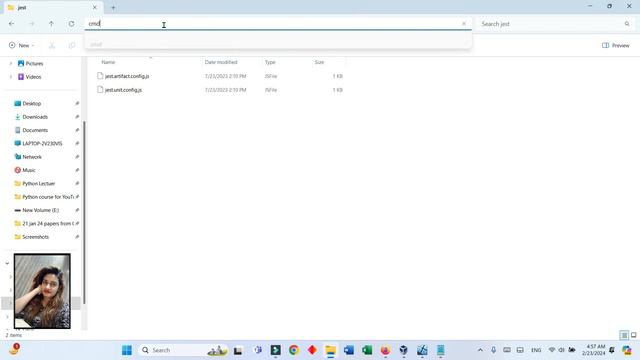
Task: Sort by the Name column header
Action: 108,62
